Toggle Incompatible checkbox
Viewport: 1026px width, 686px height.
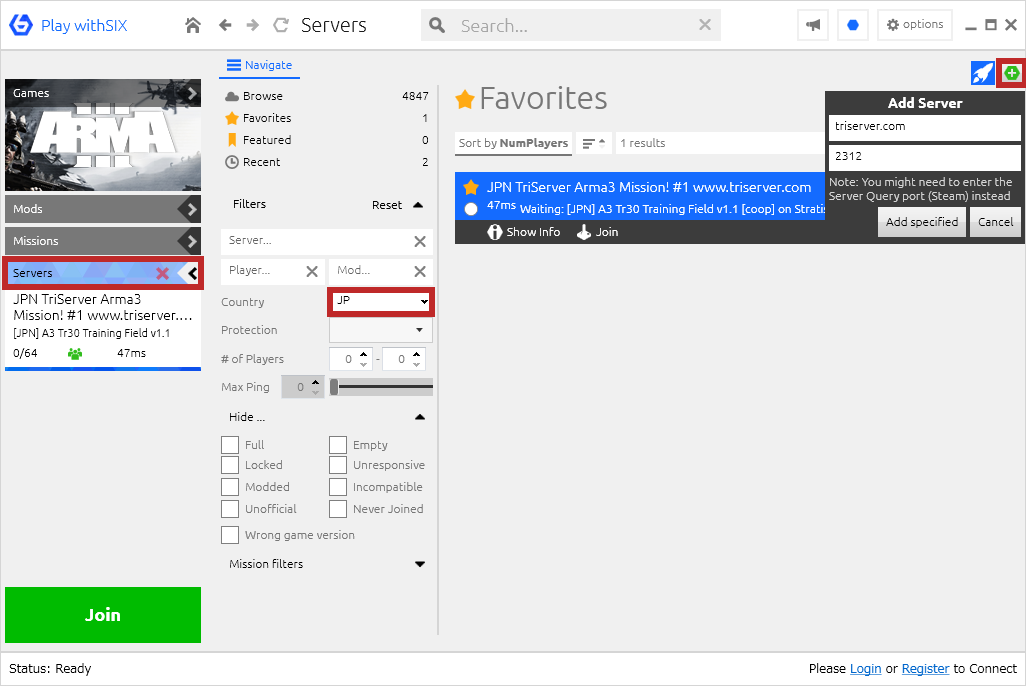(x=338, y=487)
